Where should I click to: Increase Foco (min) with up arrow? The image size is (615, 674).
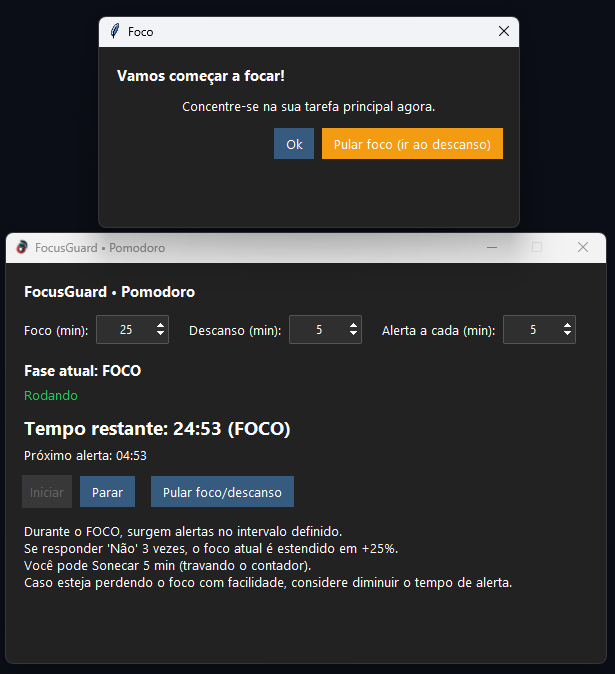point(160,325)
